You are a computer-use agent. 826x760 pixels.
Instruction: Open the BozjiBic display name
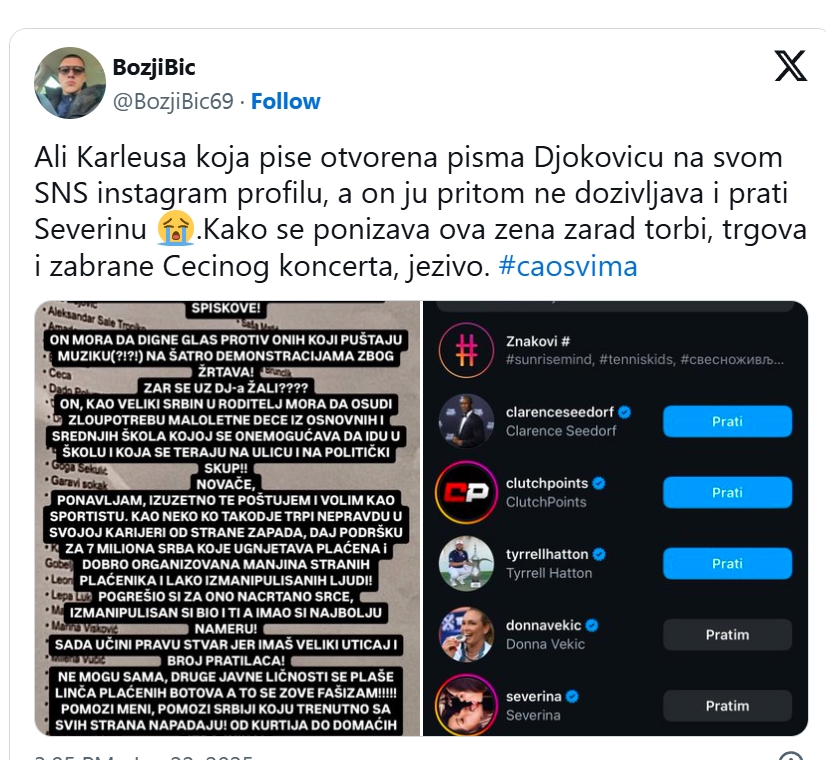pyautogui.click(x=154, y=67)
